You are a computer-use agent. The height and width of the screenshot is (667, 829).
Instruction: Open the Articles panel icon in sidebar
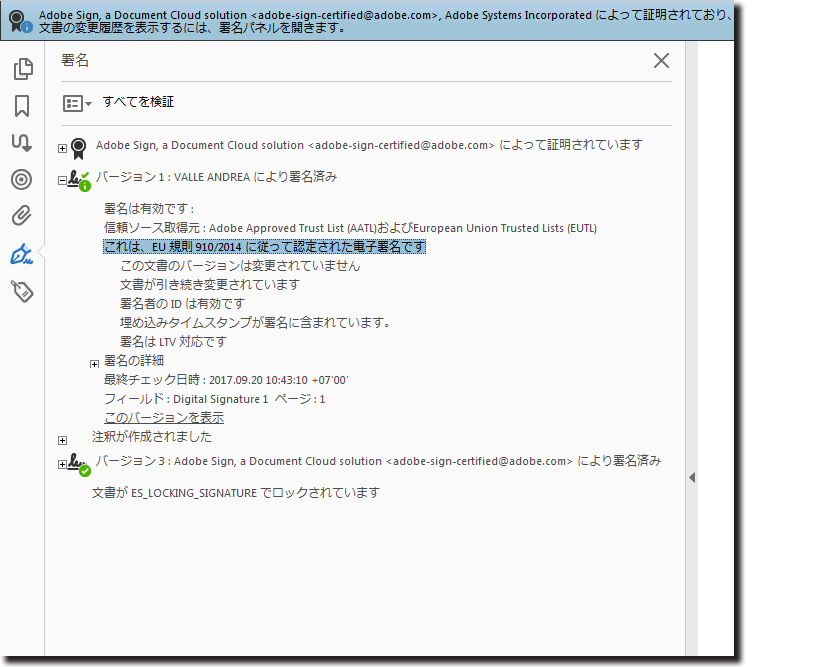tap(22, 143)
